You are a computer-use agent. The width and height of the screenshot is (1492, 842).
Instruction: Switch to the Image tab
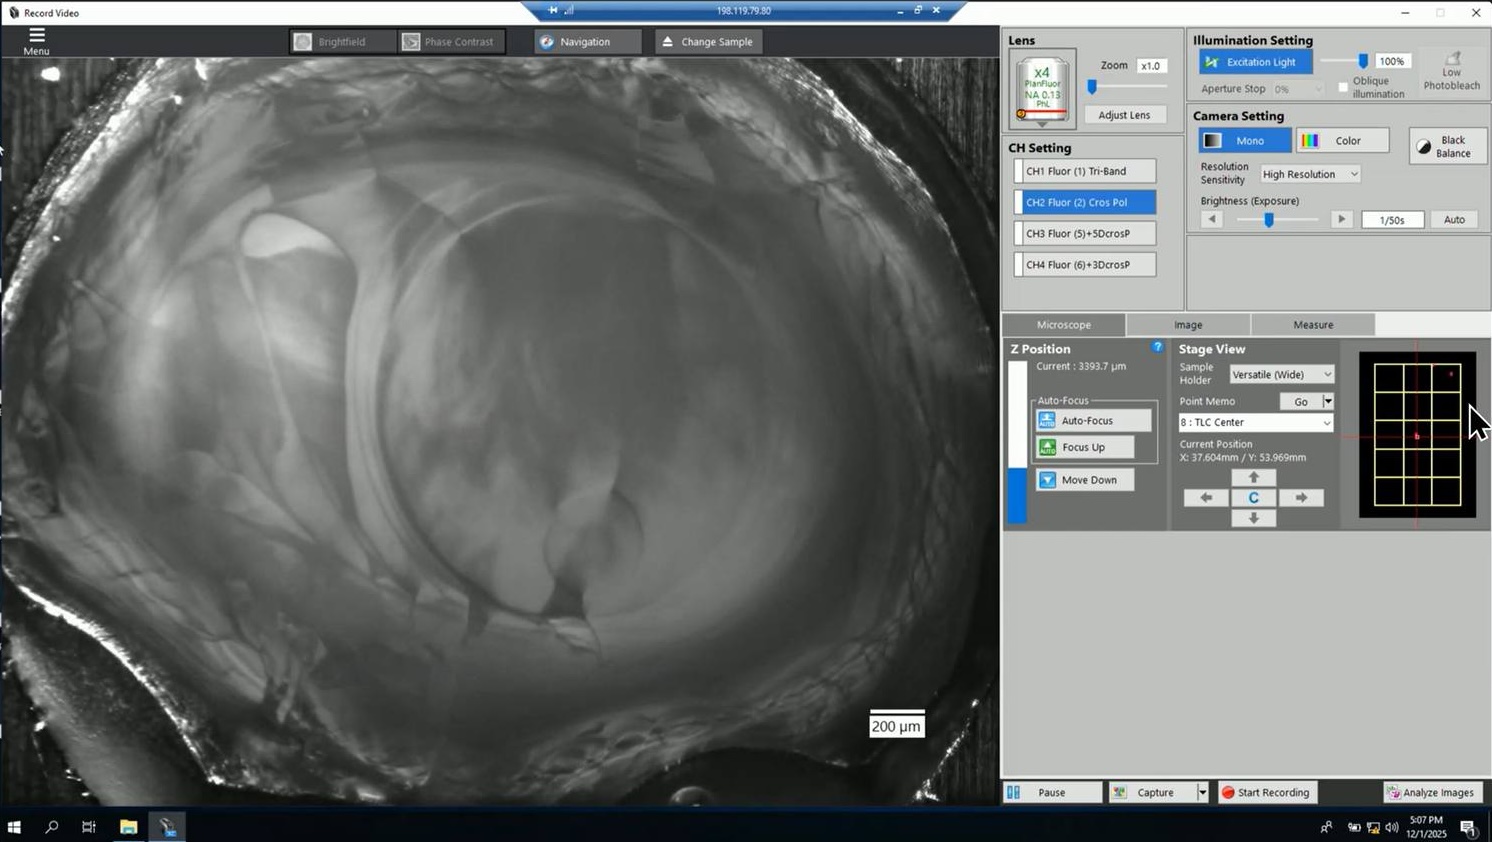[x=1188, y=325]
